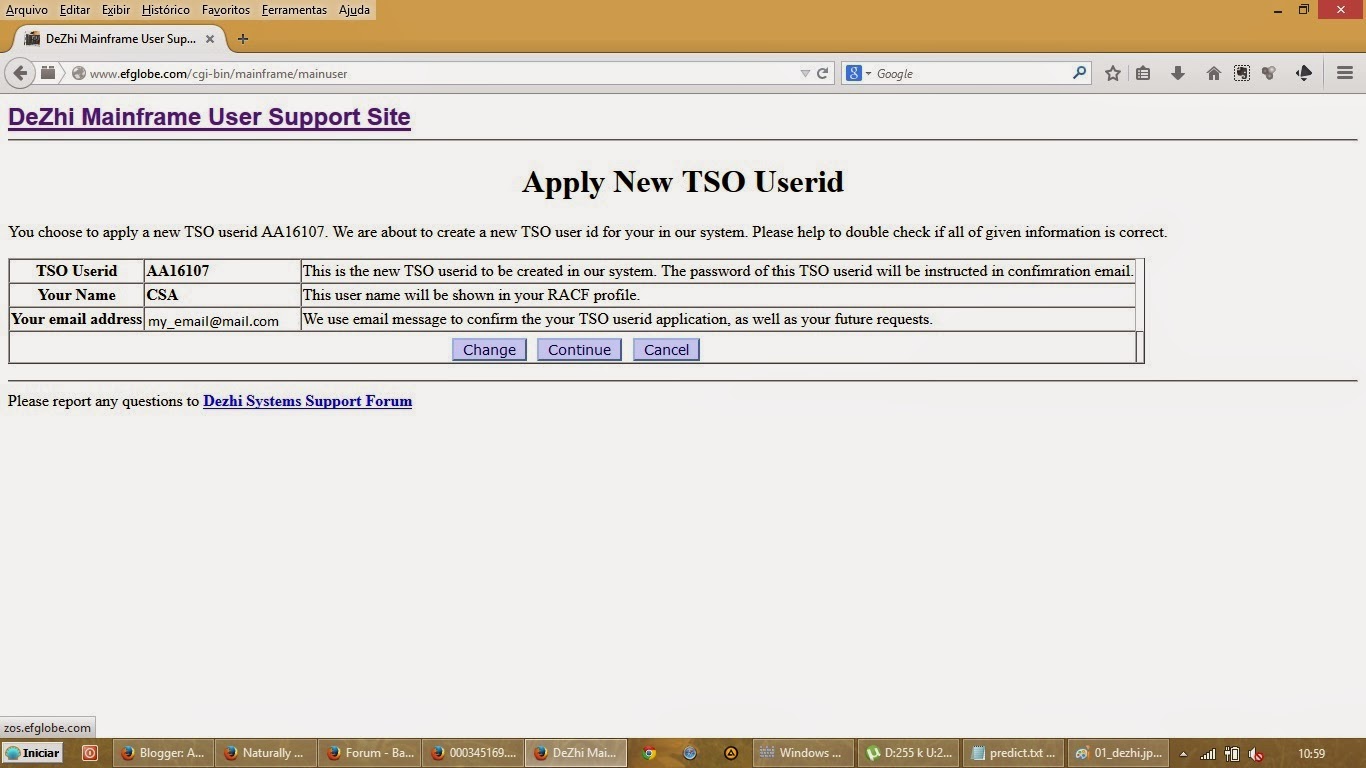Reload the page with the refresh icon
The width and height of the screenshot is (1366, 768).
point(822,73)
